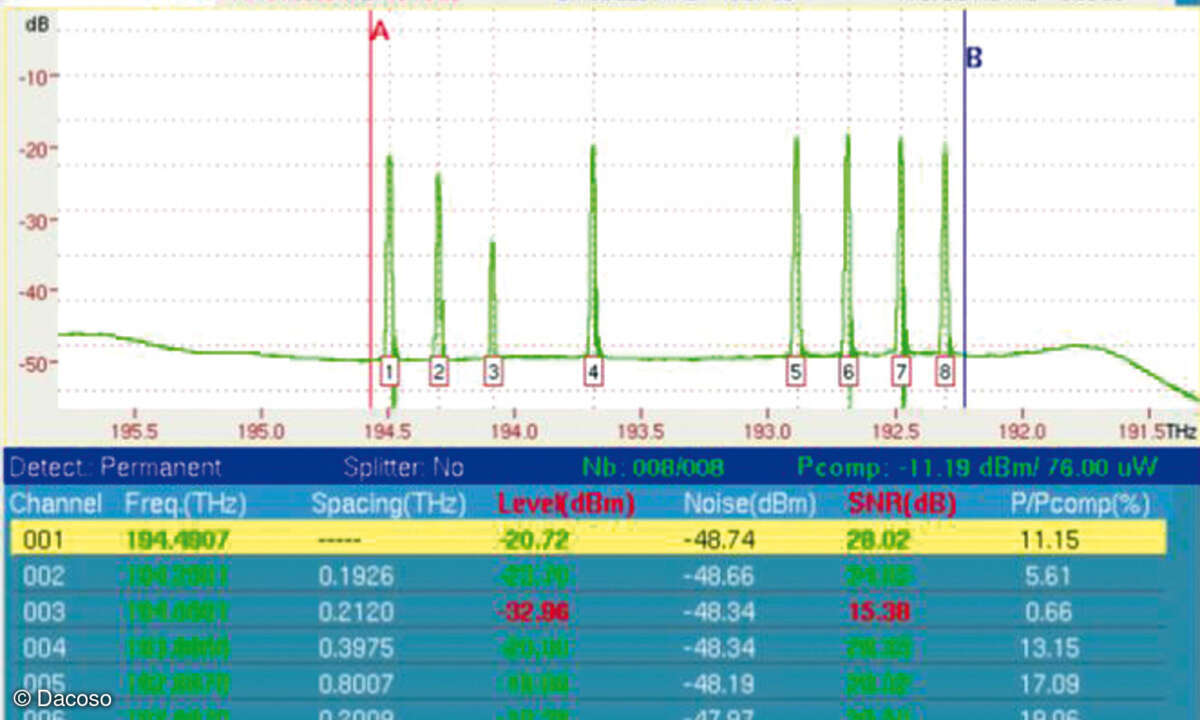Click frequency value 194.4907
1200x720 pixels.
click(x=178, y=540)
